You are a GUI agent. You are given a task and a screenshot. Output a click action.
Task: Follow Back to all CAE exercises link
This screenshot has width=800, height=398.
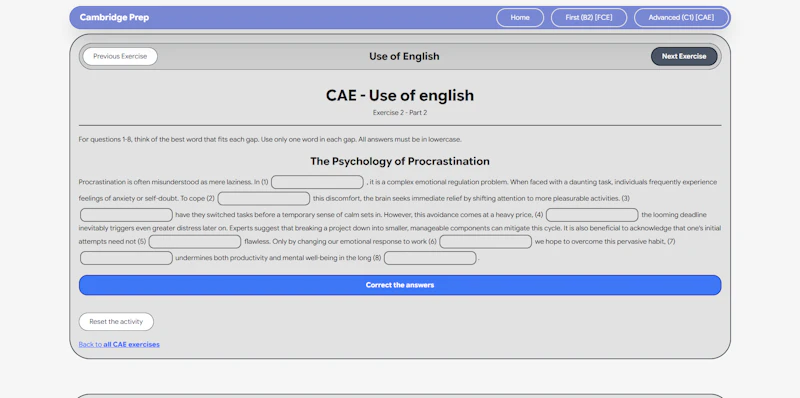(x=119, y=344)
